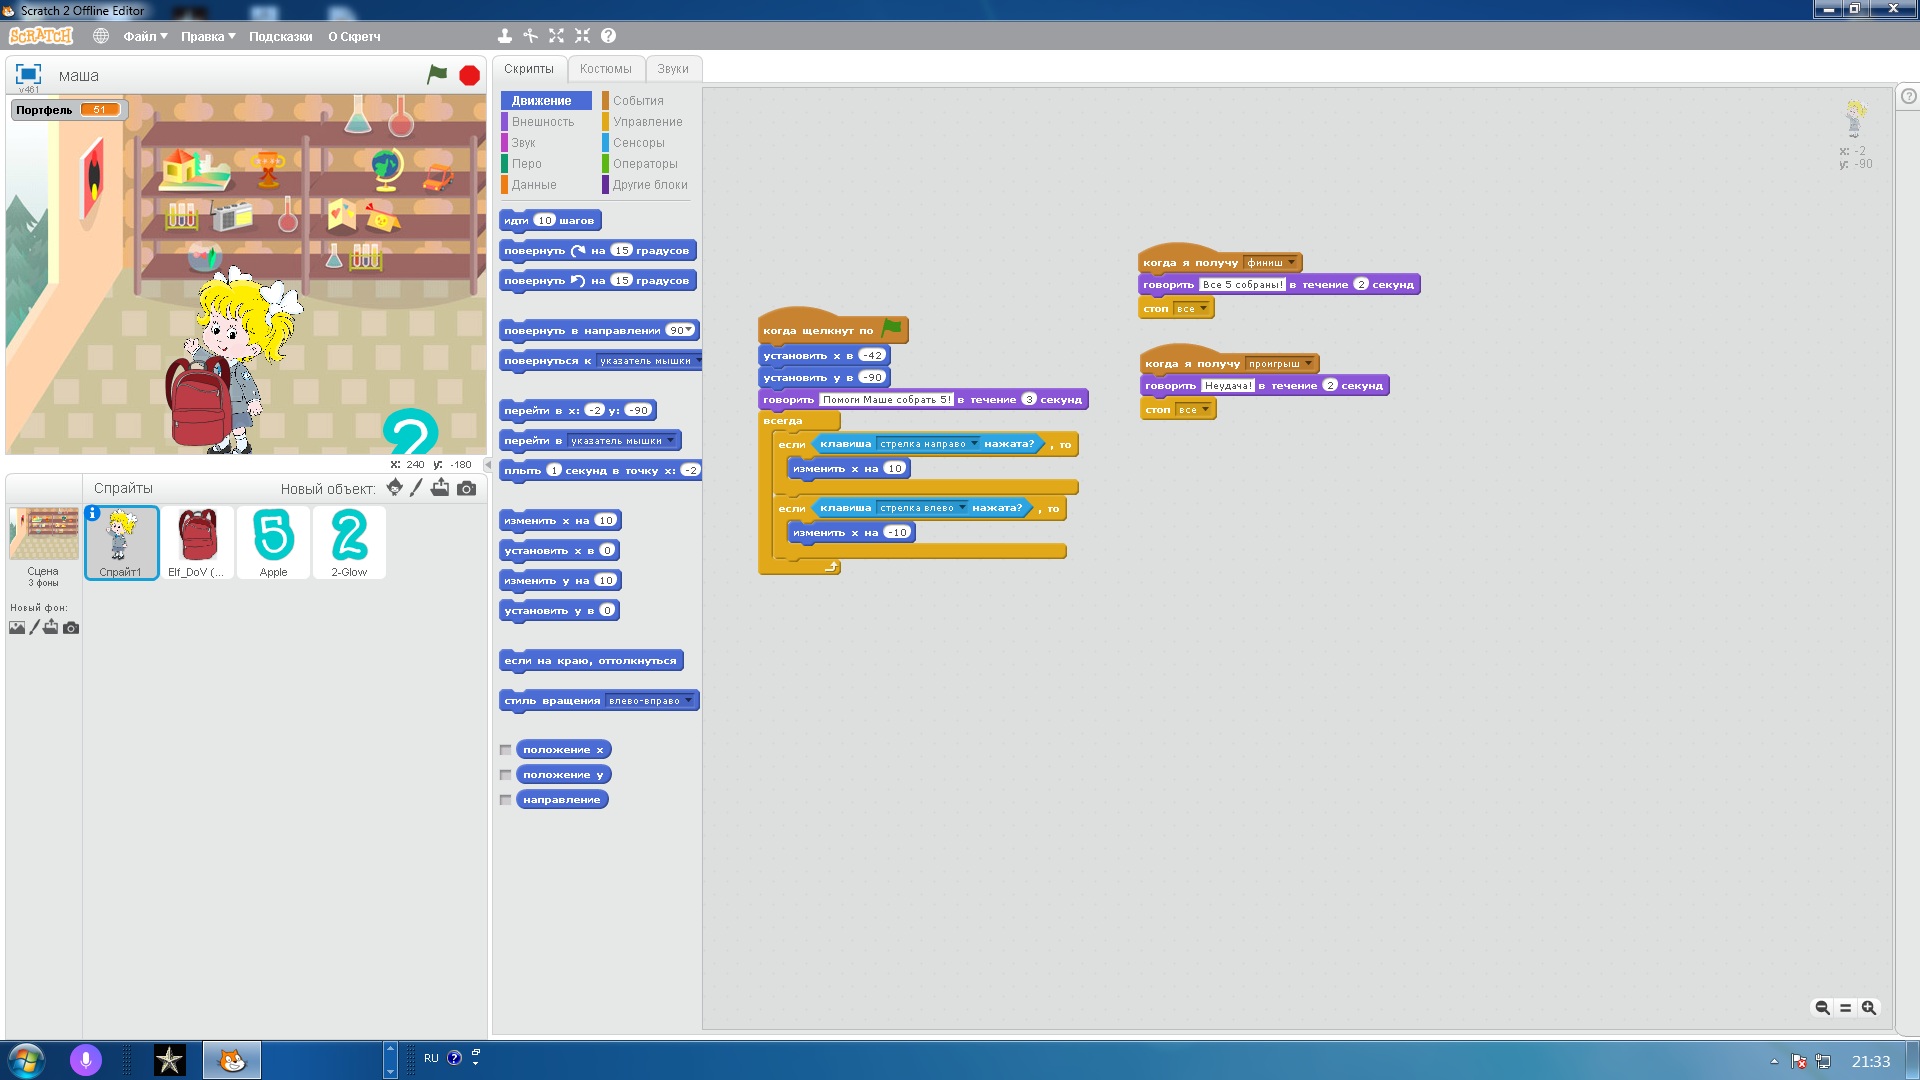This screenshot has height=1080, width=1920.
Task: Click the green flag to start project
Action: [x=437, y=75]
